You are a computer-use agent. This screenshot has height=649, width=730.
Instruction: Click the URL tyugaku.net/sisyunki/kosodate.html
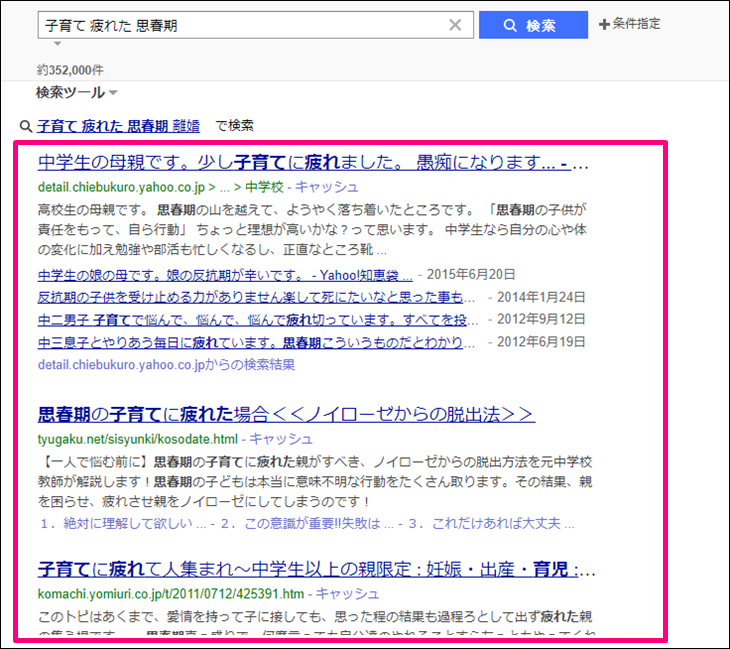[138, 439]
